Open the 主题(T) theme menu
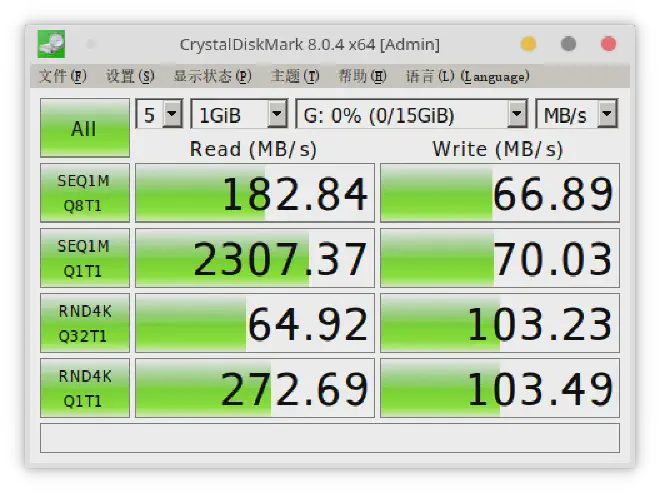The width and height of the screenshot is (660, 493). (295, 77)
